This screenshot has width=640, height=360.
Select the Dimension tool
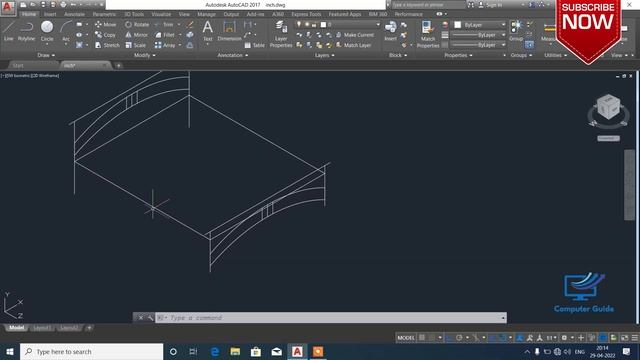coord(229,31)
